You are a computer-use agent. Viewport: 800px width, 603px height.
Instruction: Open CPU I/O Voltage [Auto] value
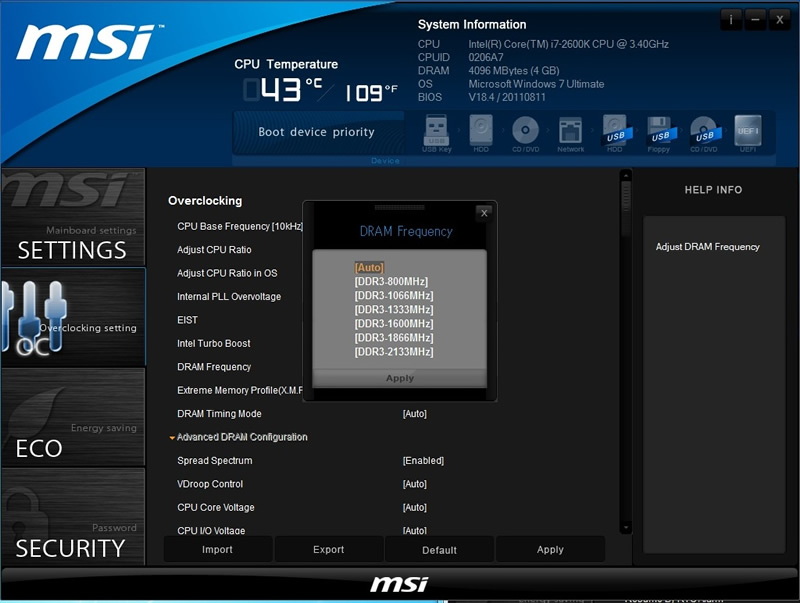415,531
